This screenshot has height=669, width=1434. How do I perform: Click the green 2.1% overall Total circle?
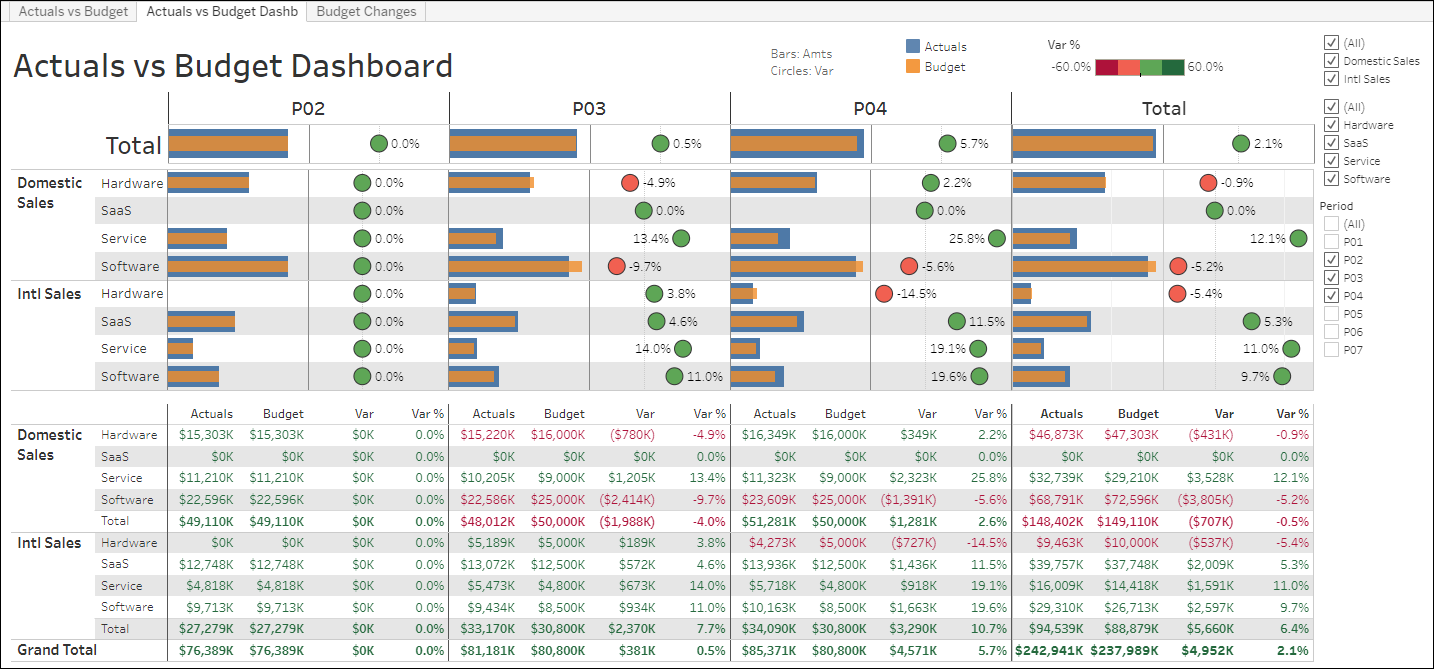click(x=1241, y=144)
